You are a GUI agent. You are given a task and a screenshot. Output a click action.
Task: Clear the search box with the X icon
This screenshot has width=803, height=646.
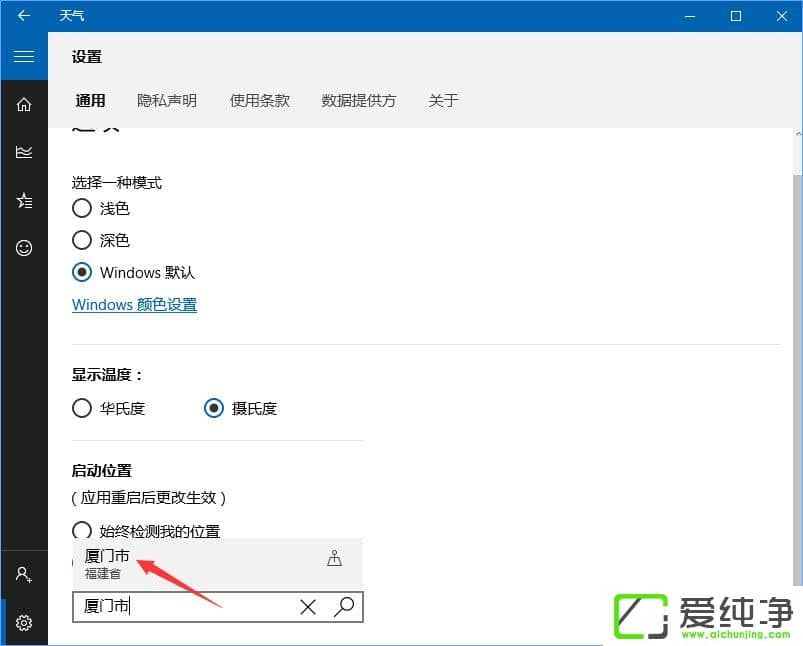(x=308, y=607)
